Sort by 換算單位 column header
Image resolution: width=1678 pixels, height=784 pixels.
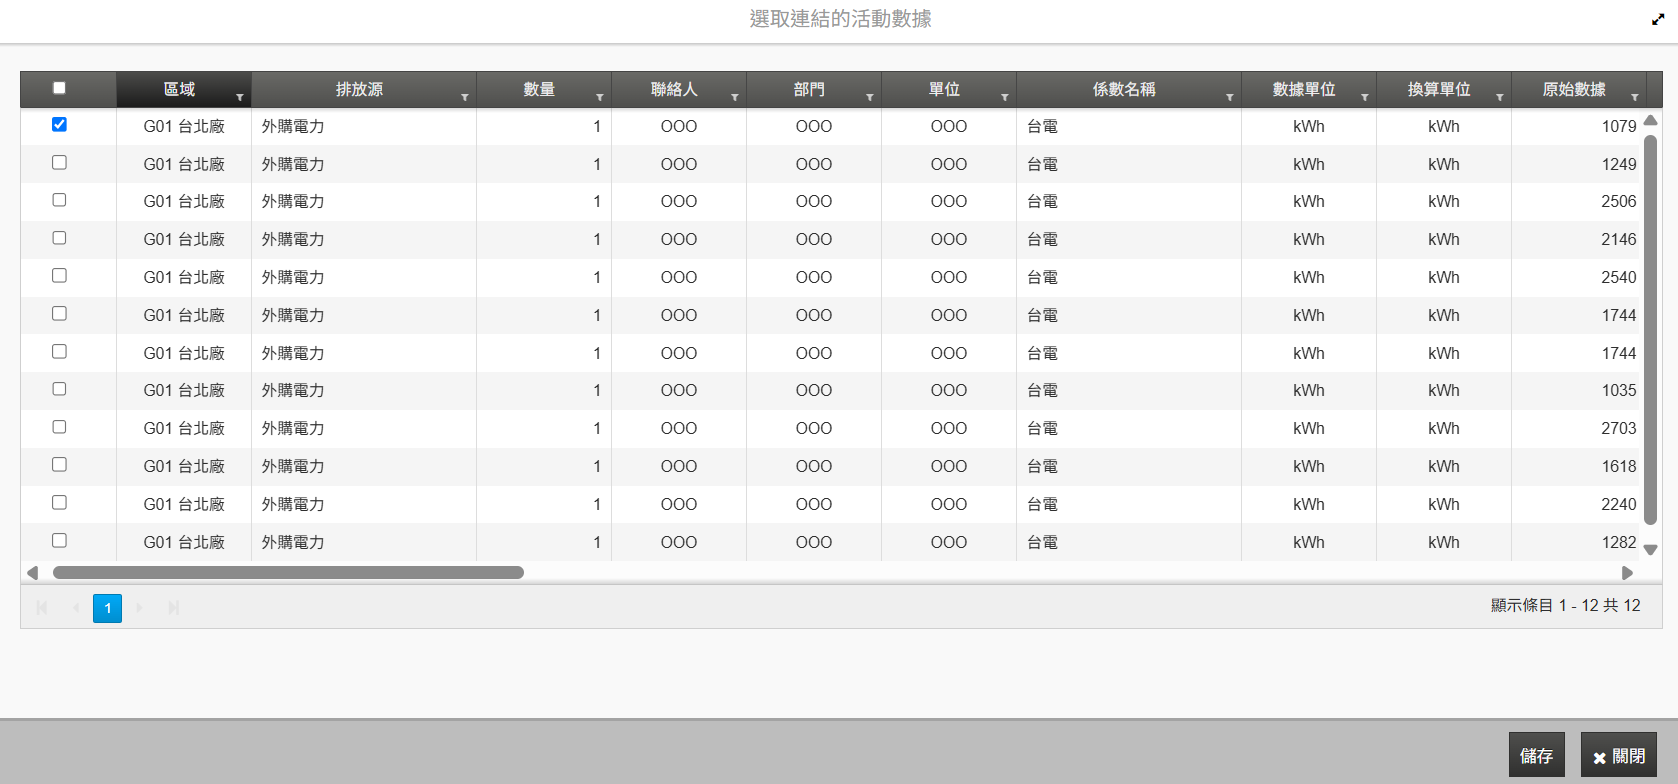tap(1438, 89)
